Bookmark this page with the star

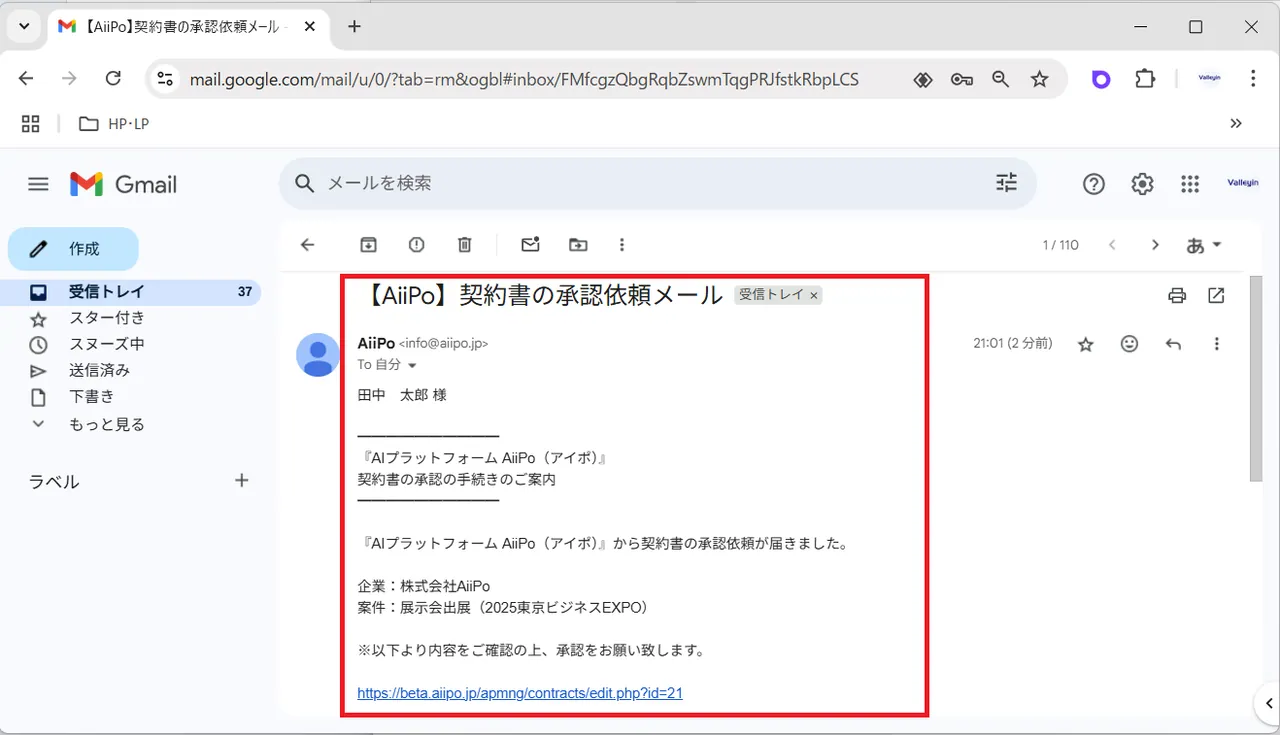coord(1040,79)
